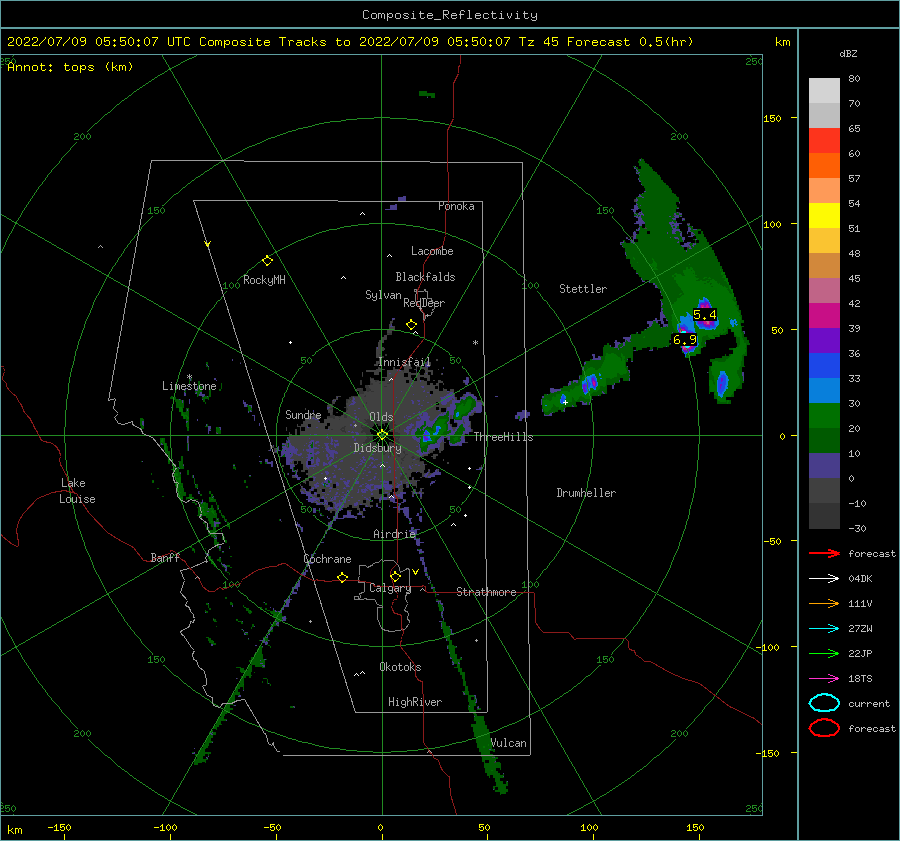Image resolution: width=900 pixels, height=841 pixels.
Task: Select the cyan 27ZW track arrow
Action: pyautogui.click(x=824, y=629)
